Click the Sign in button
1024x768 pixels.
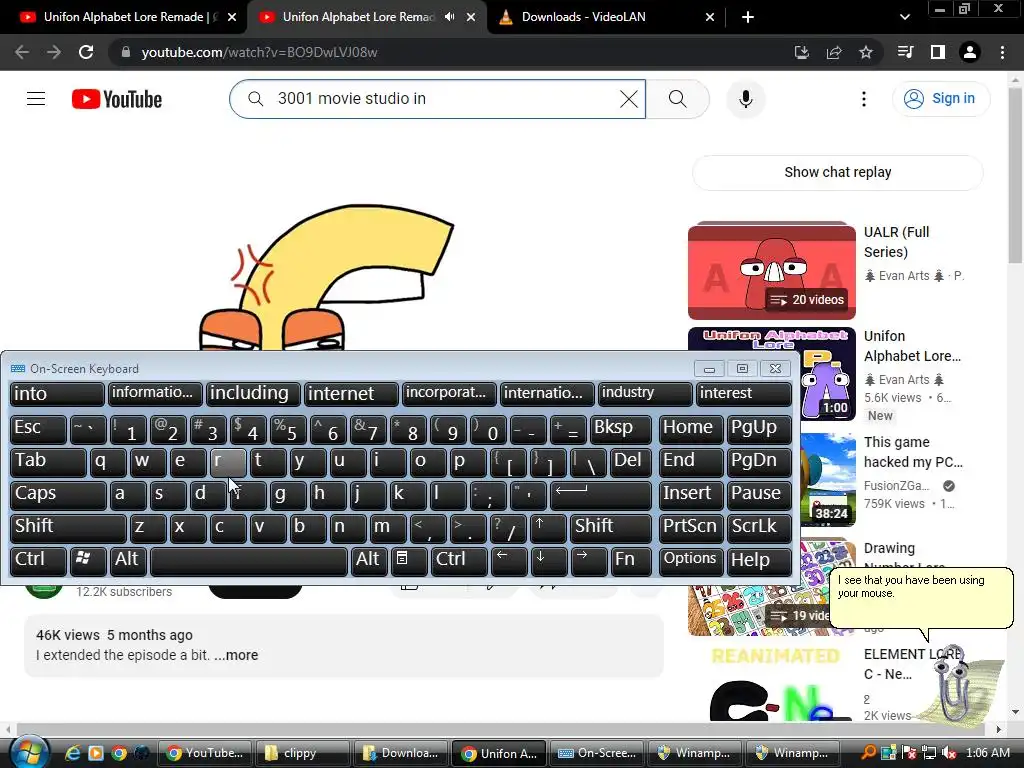point(941,99)
